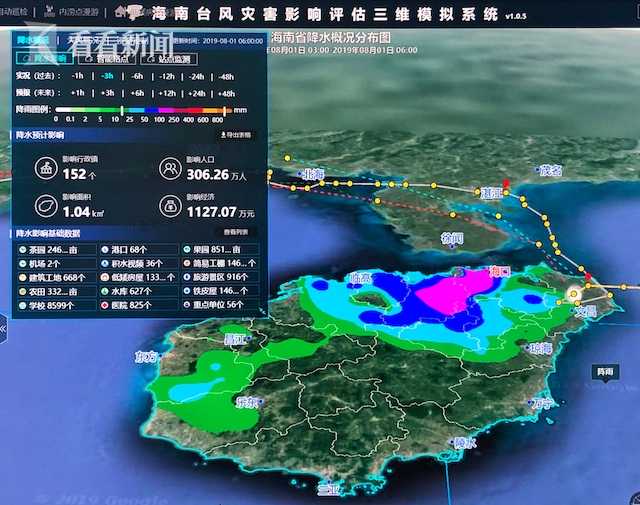Select the 水库 627个 data item
Image resolution: width=640 pixels, height=505 pixels.
[x=127, y=290]
